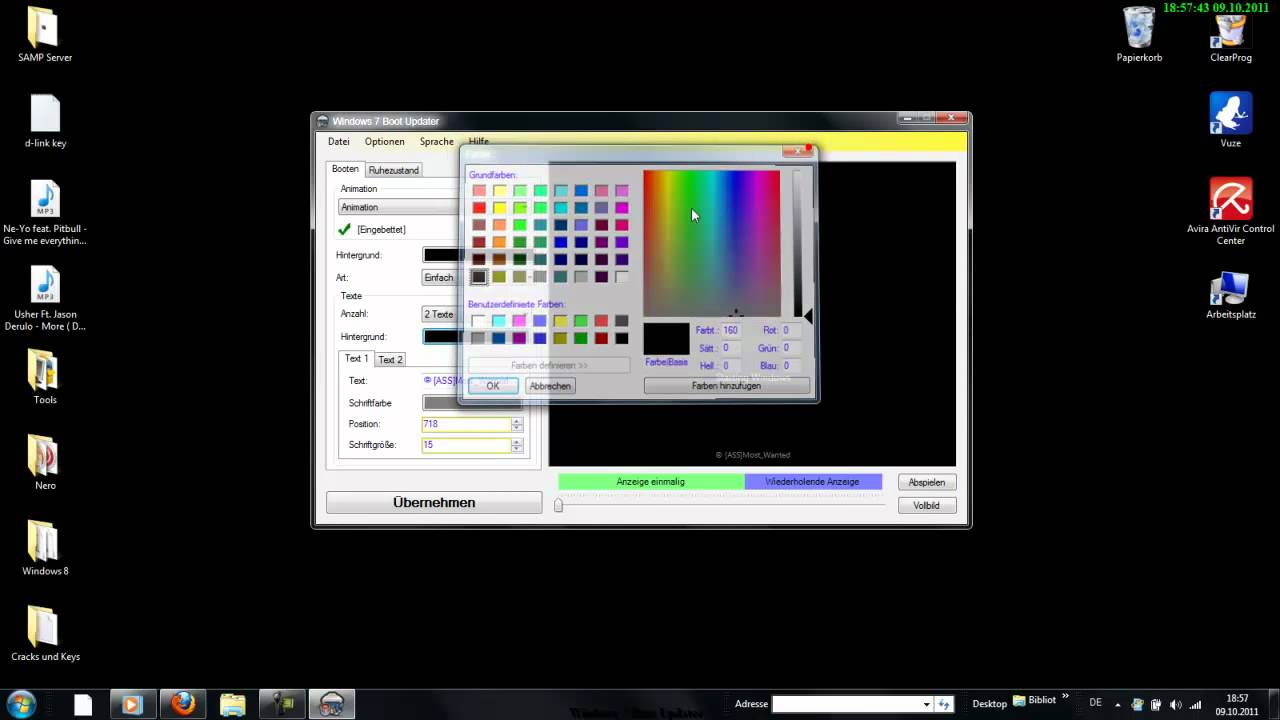Click the Adresse toolbar input field
The width and height of the screenshot is (1280, 720).
846,704
